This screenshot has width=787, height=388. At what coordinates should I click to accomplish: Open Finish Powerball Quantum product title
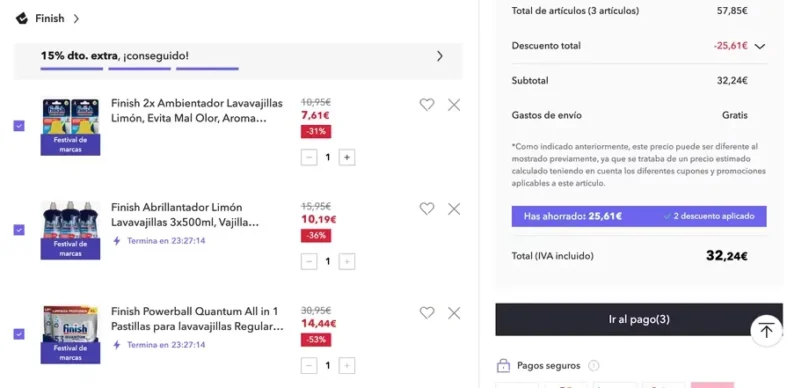[x=197, y=319]
